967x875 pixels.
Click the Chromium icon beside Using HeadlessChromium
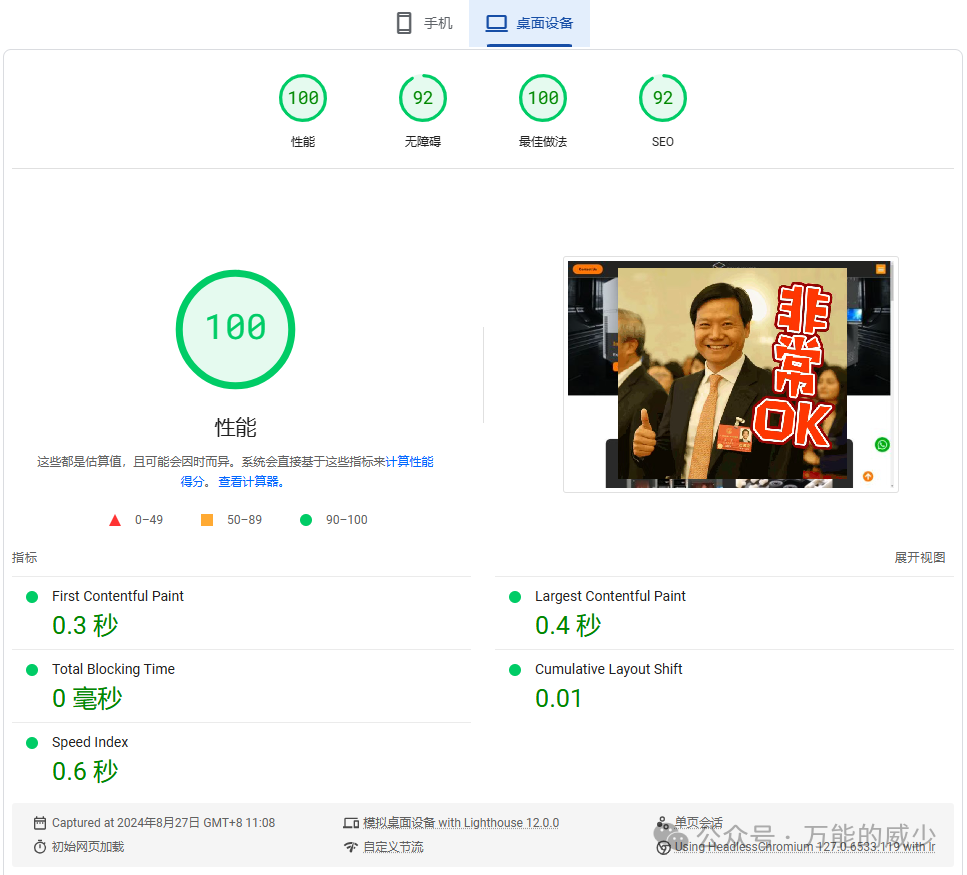pos(664,848)
